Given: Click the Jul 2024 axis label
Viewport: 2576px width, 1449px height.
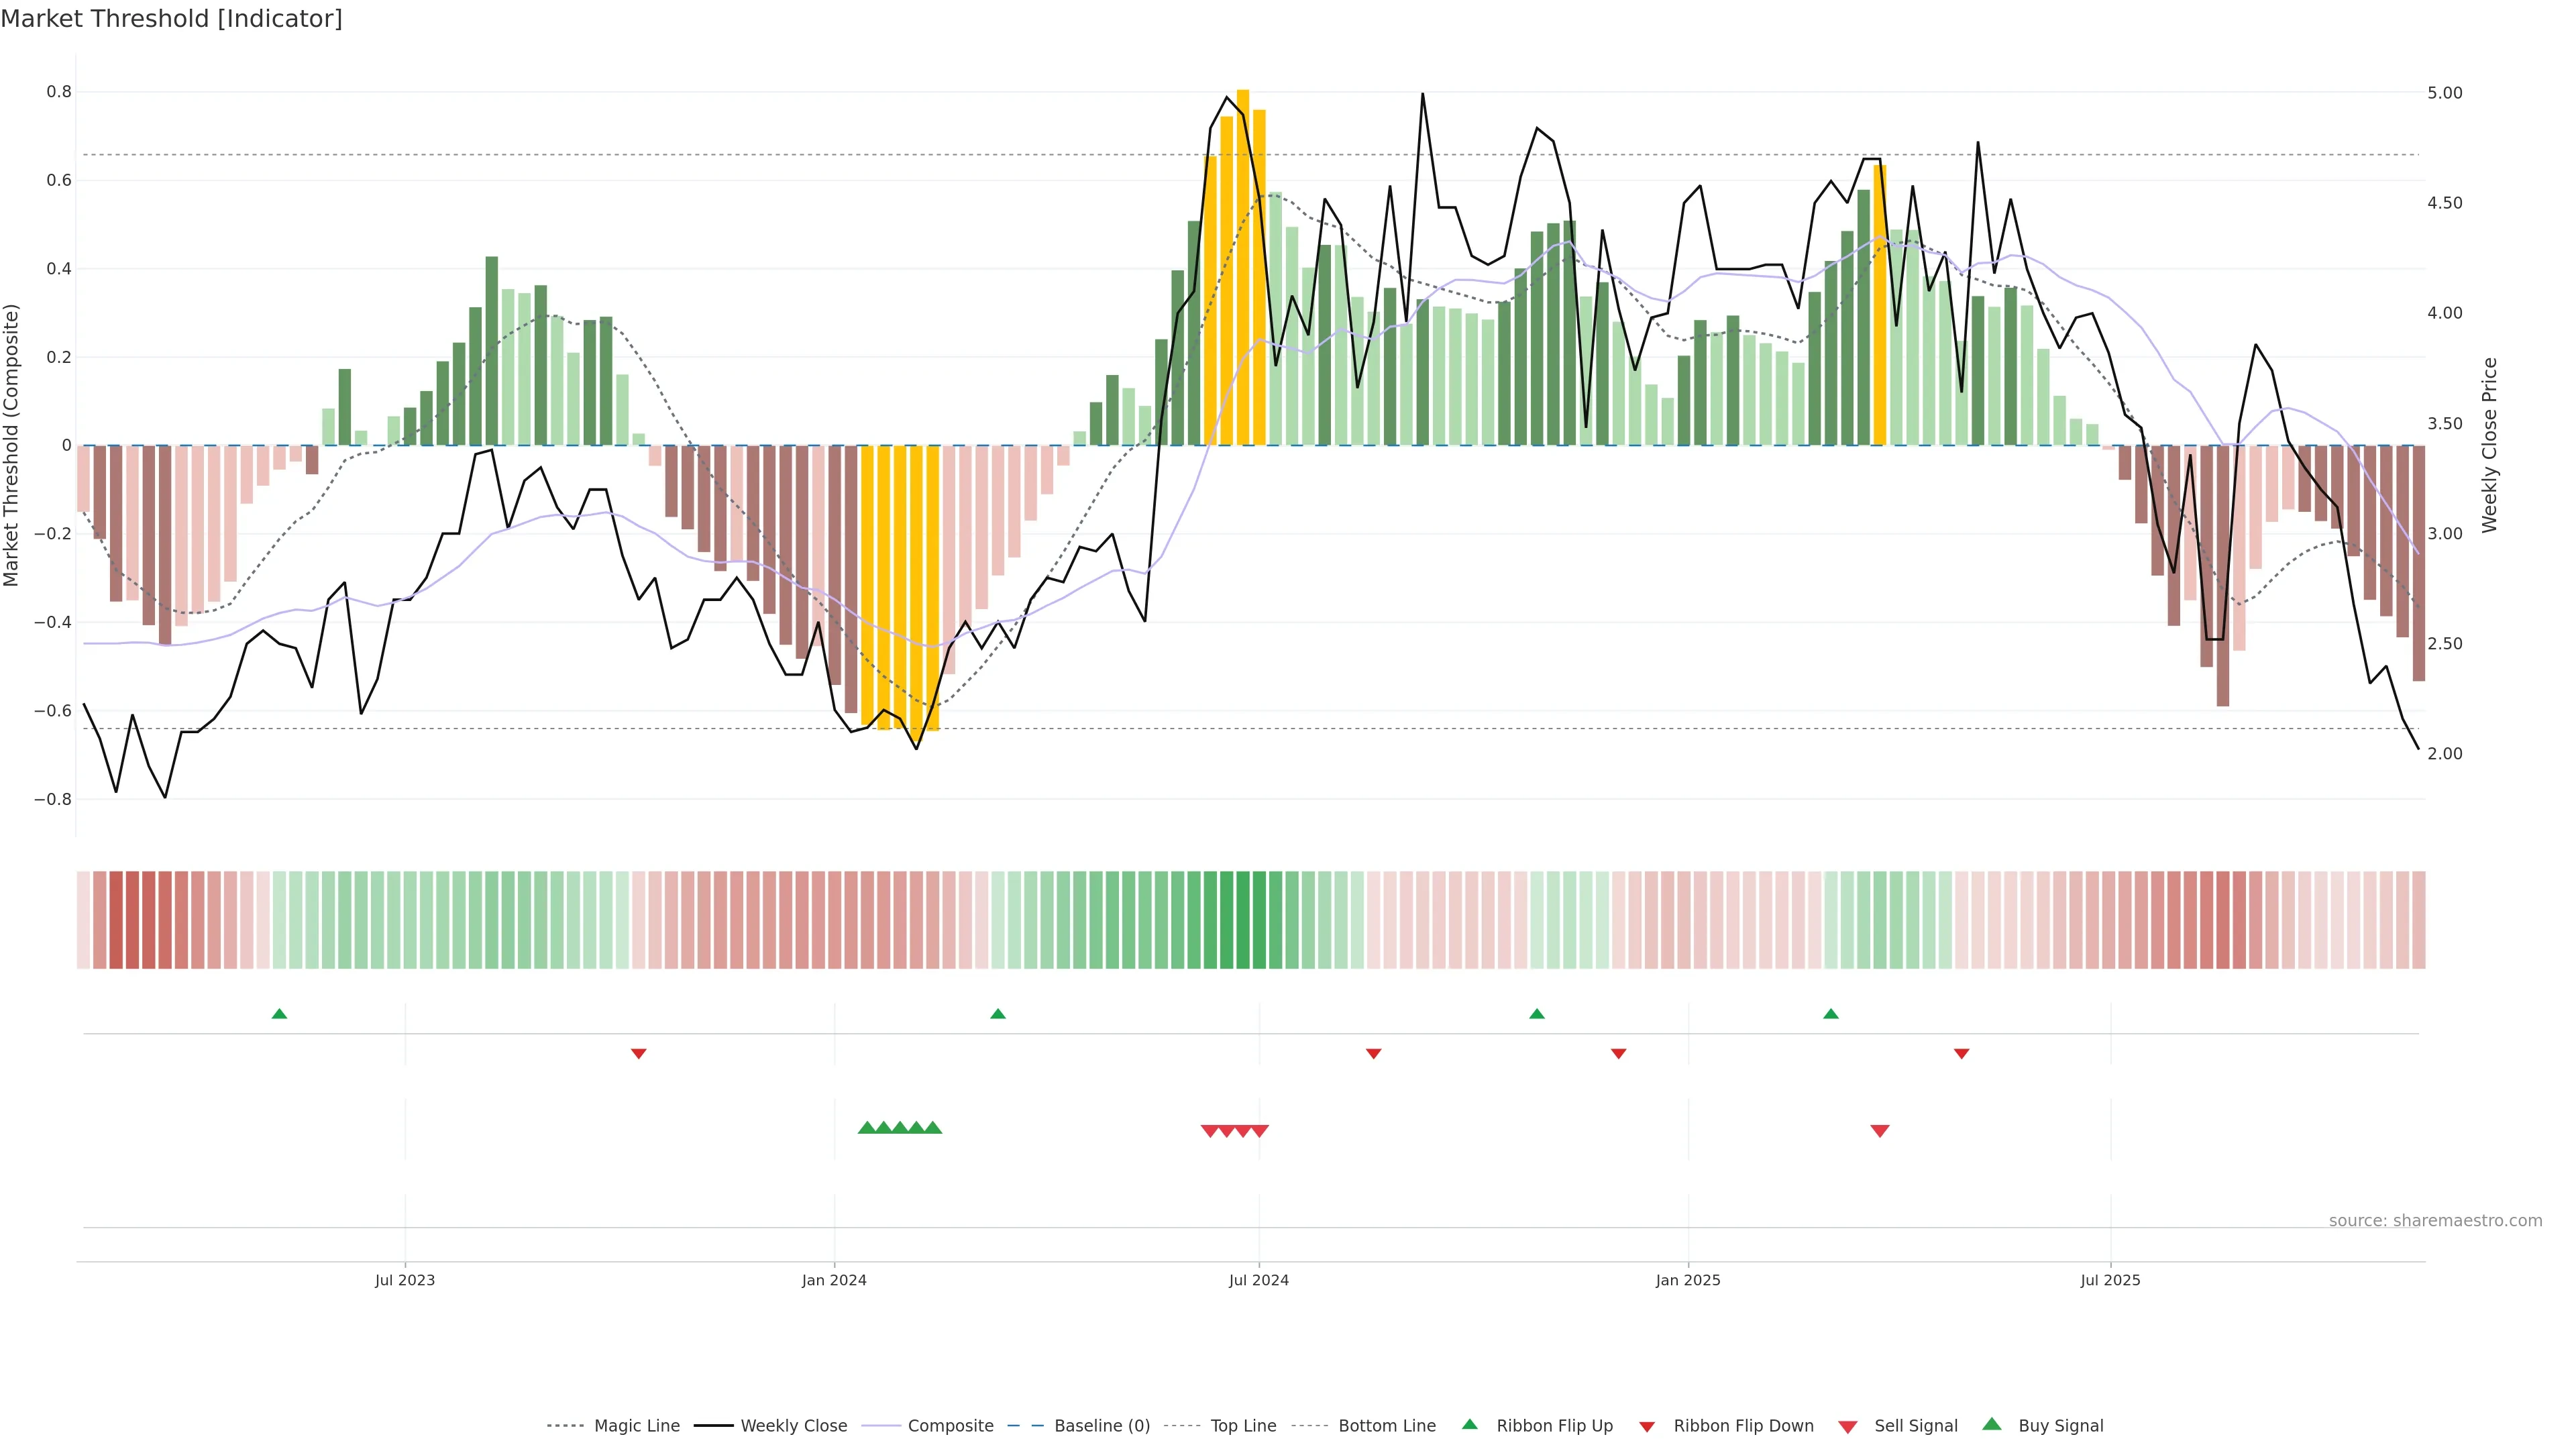Looking at the screenshot, I should (1259, 1280).
